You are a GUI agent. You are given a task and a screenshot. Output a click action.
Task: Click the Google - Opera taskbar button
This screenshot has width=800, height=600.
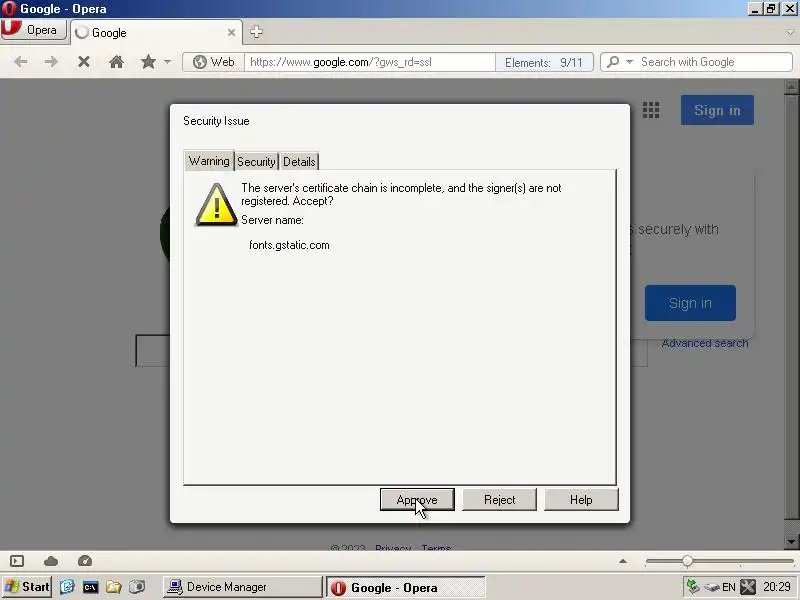click(406, 587)
